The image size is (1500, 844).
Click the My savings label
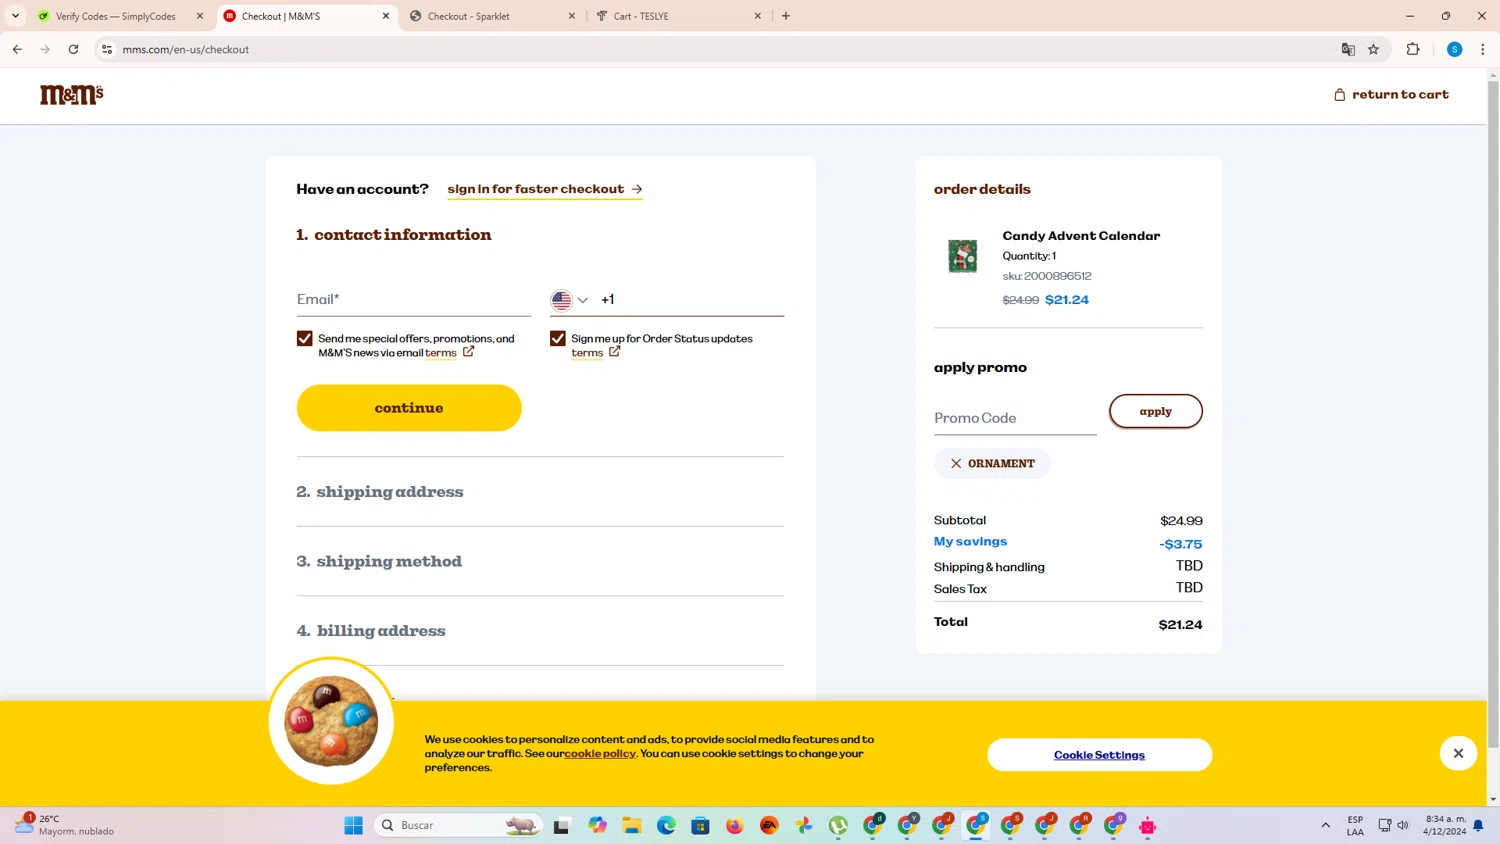point(970,542)
